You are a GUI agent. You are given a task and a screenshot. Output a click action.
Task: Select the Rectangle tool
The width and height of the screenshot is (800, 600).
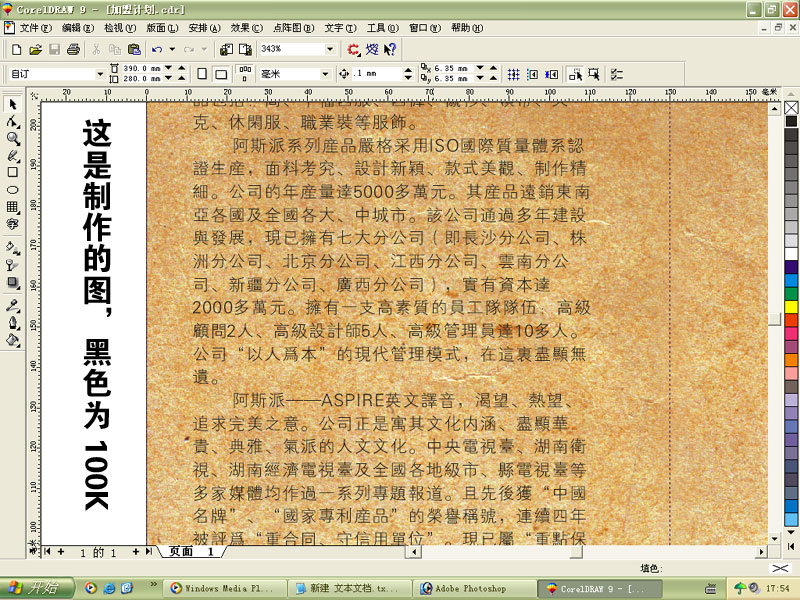(13, 172)
